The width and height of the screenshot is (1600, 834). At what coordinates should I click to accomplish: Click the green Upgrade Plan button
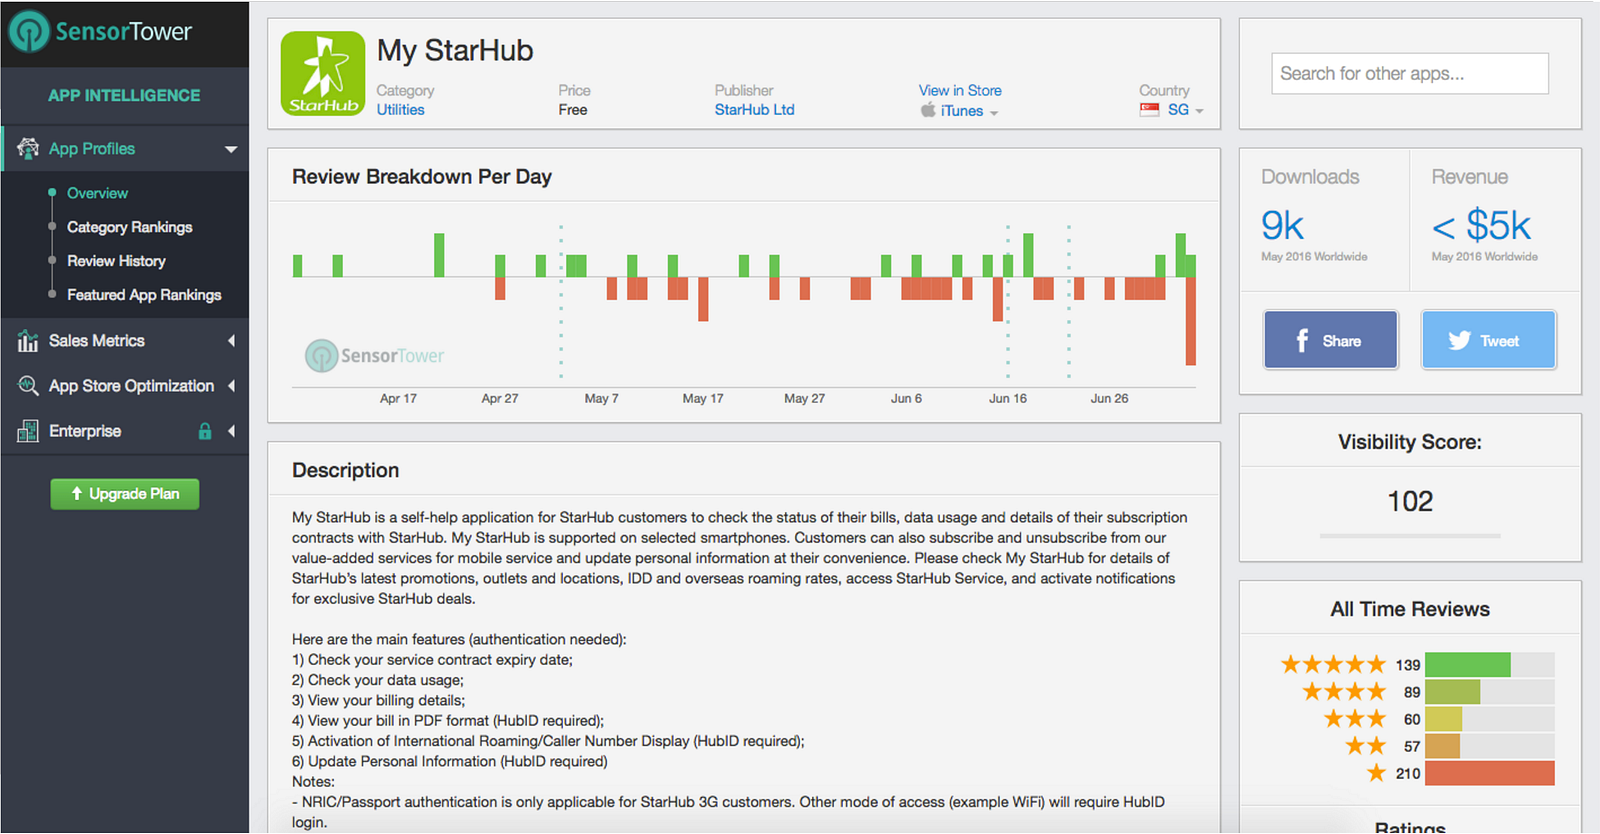point(125,494)
